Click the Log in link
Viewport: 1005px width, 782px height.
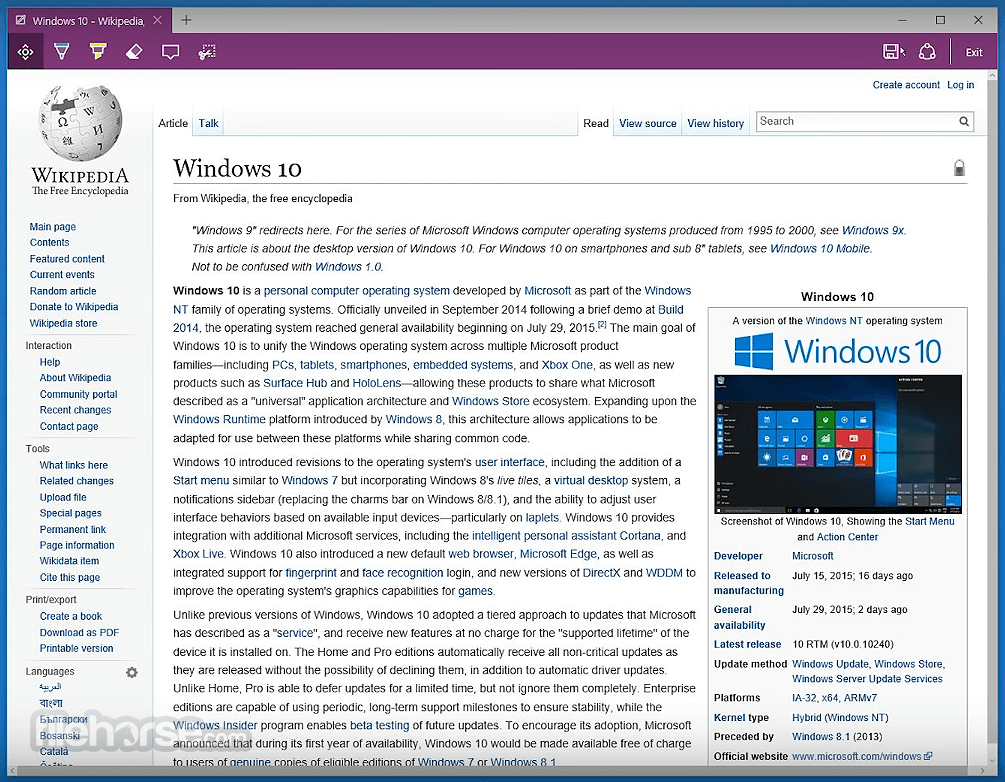960,85
